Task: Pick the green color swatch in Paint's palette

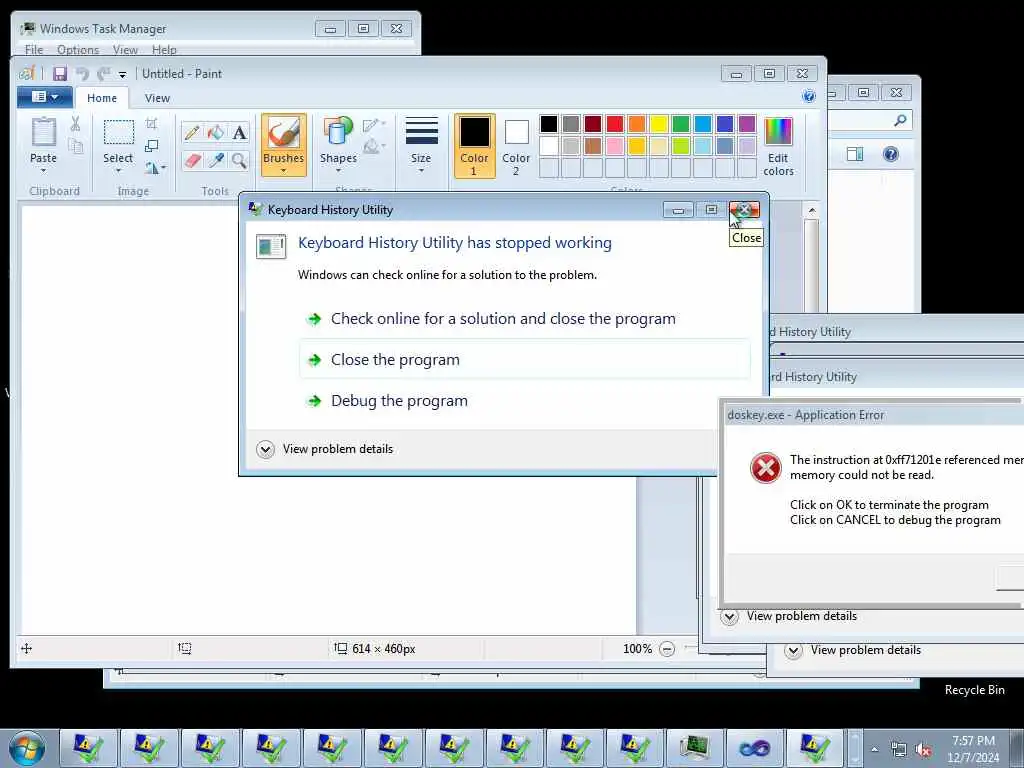Action: [680, 123]
